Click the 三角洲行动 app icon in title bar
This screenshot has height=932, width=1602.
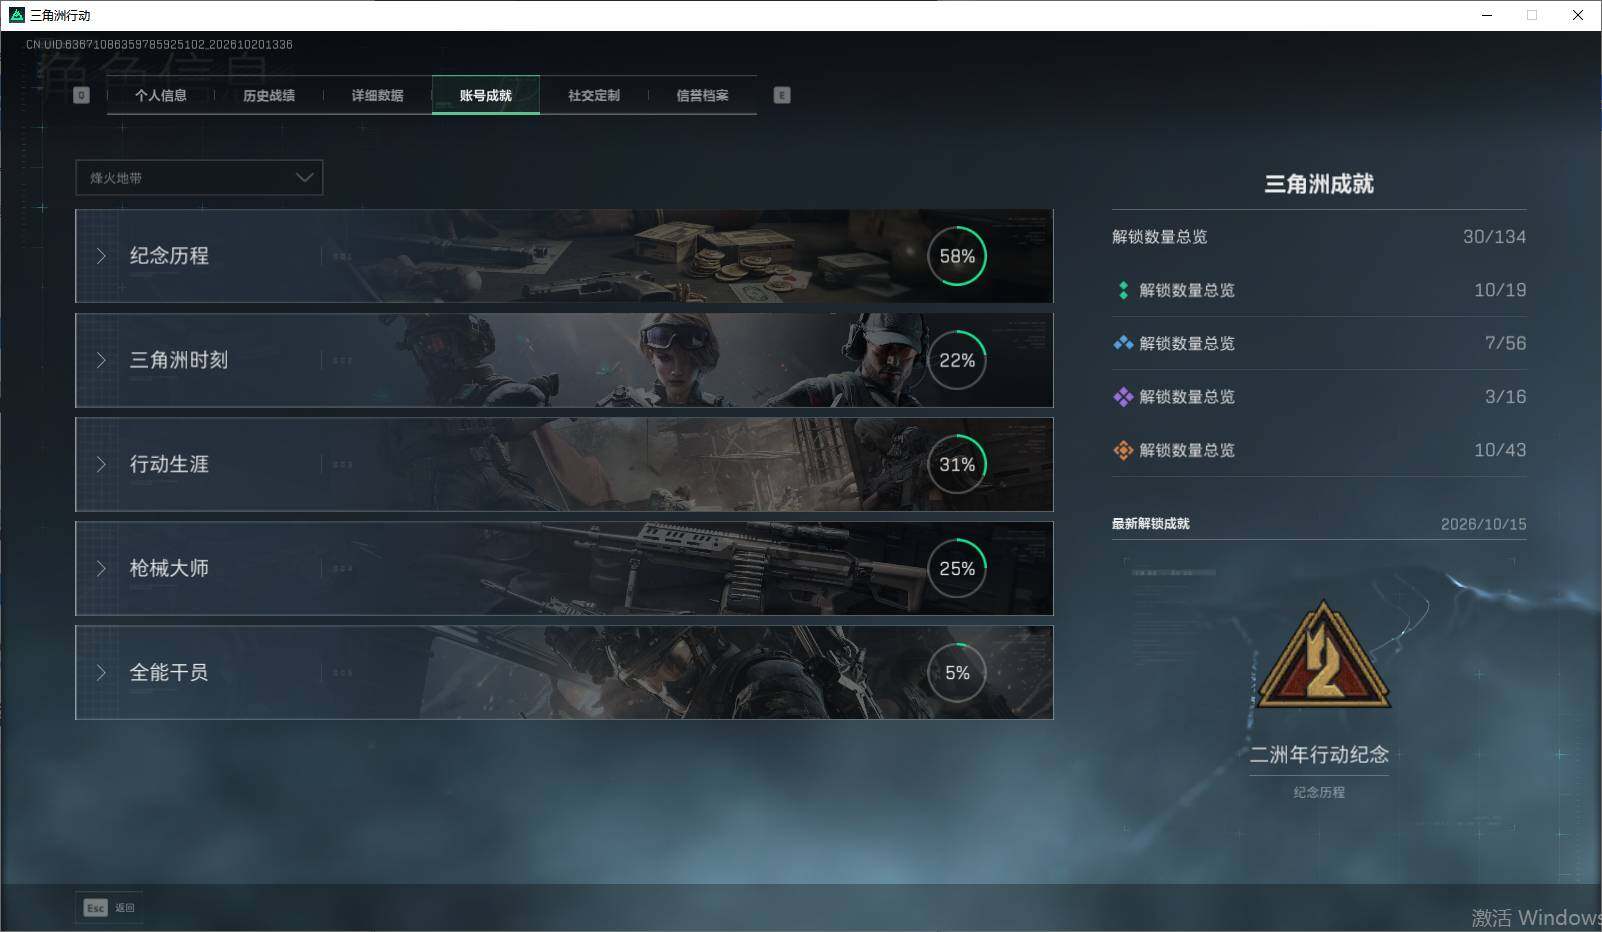16,15
